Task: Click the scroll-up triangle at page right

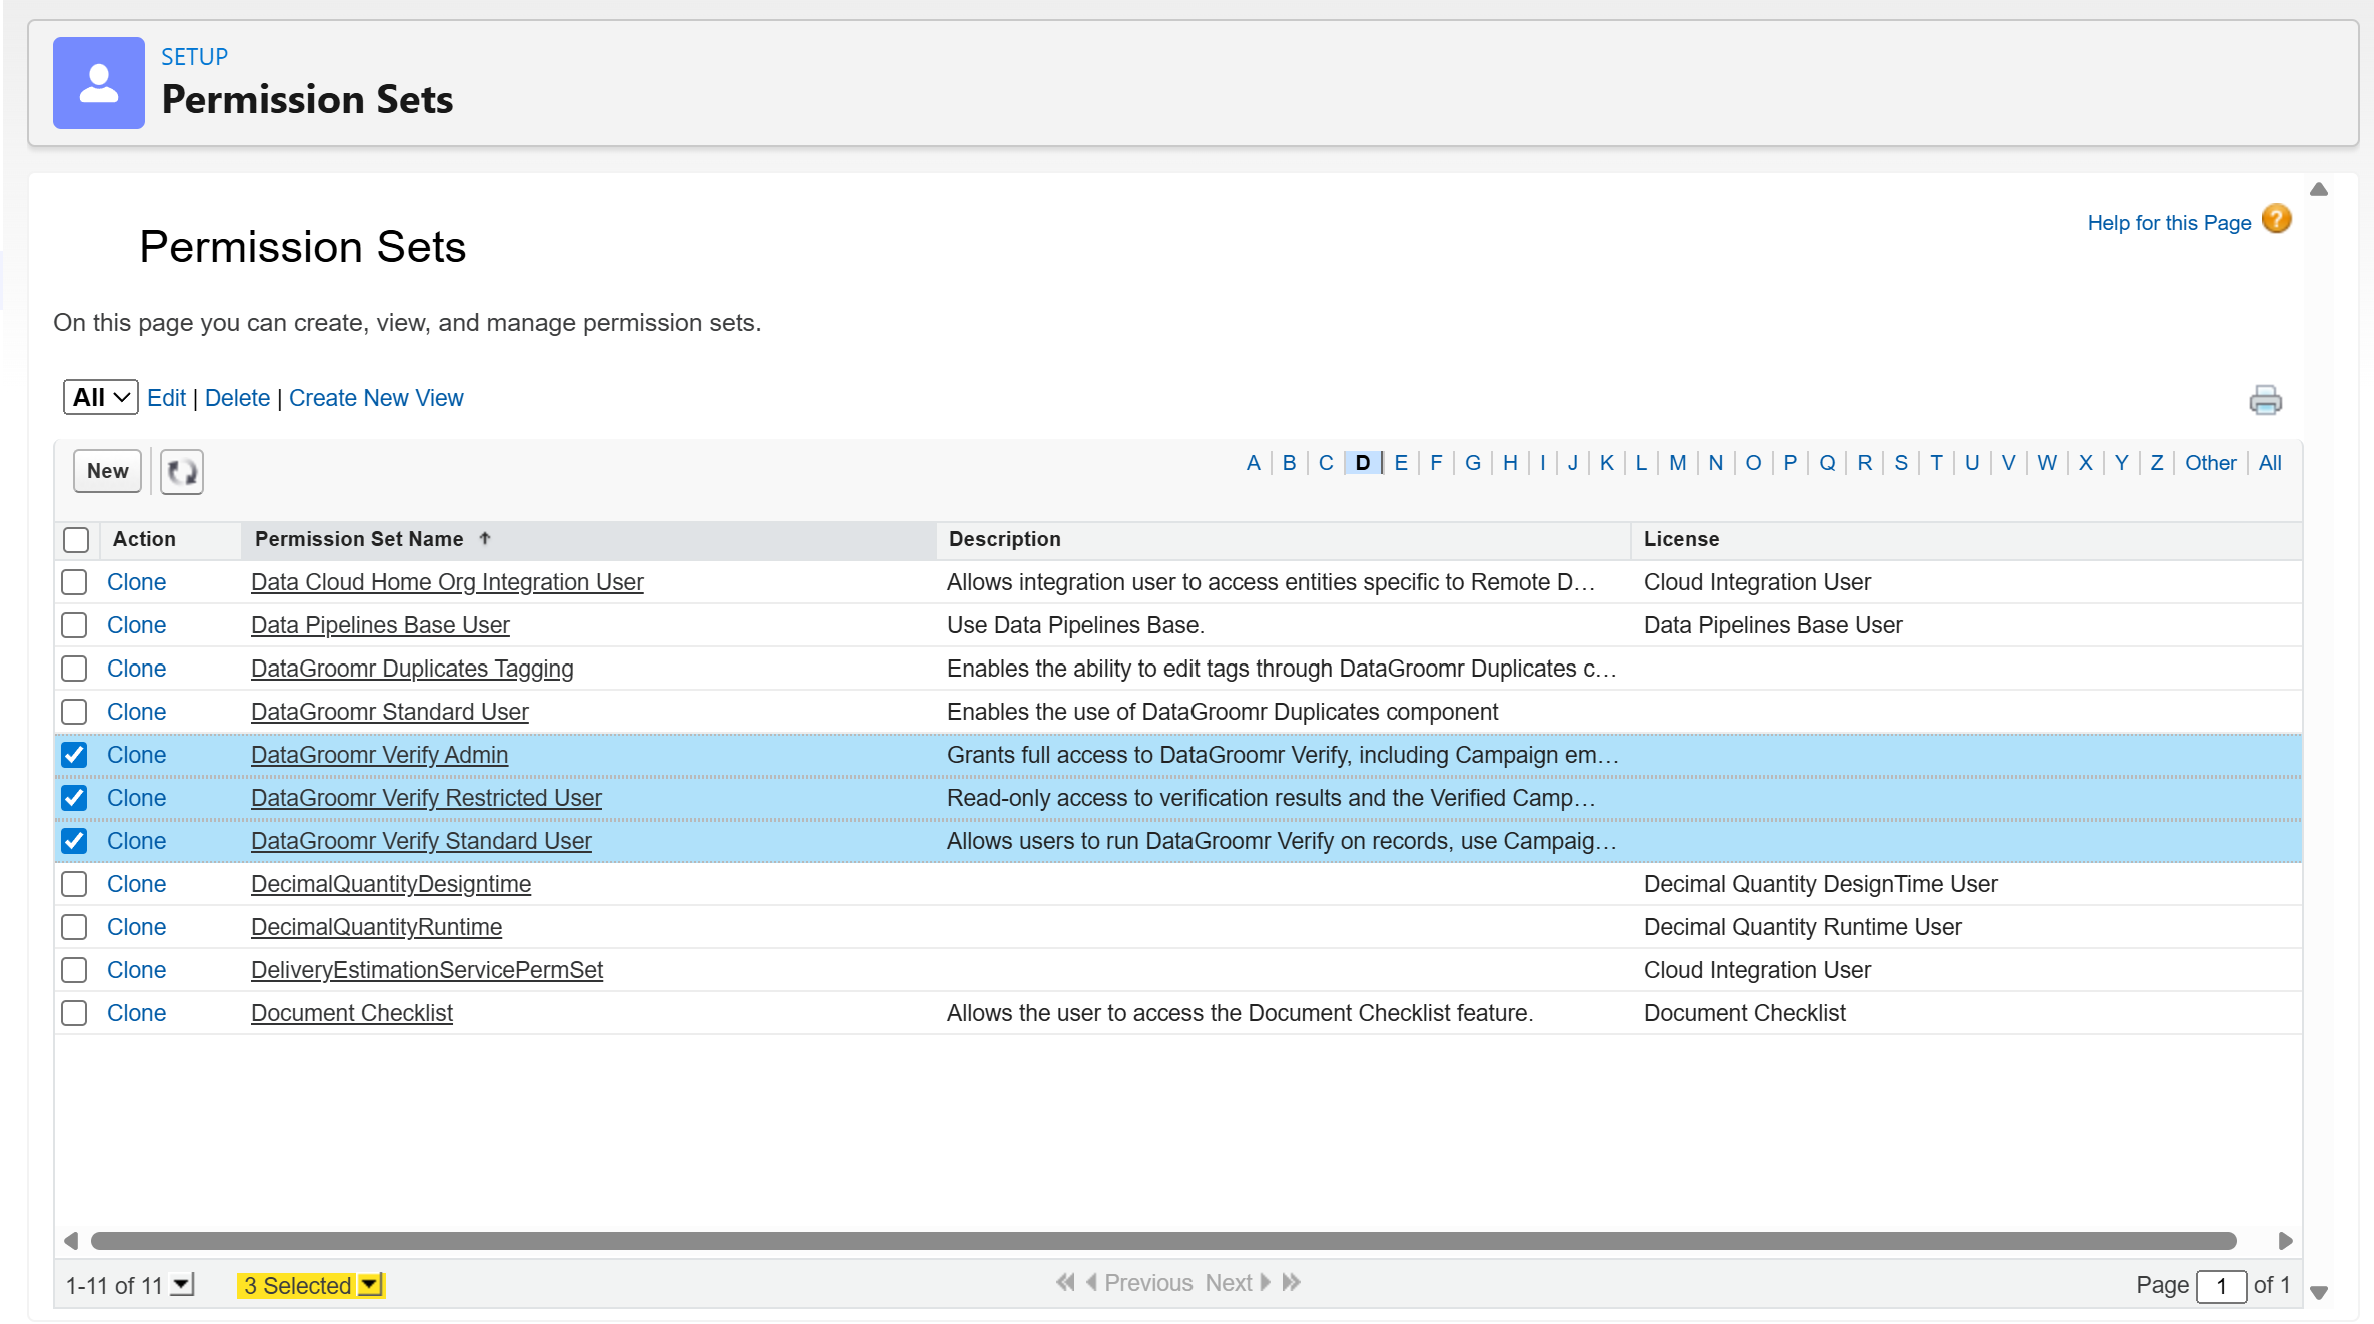Action: (x=2319, y=189)
